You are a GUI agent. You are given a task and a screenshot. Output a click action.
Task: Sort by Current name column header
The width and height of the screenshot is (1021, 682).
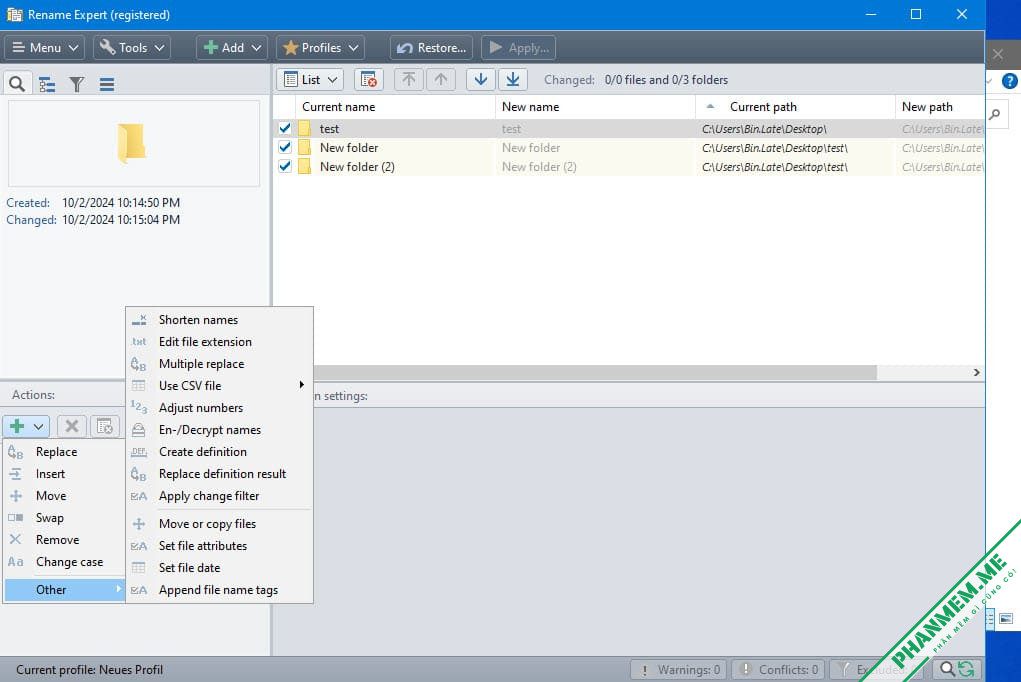395,107
